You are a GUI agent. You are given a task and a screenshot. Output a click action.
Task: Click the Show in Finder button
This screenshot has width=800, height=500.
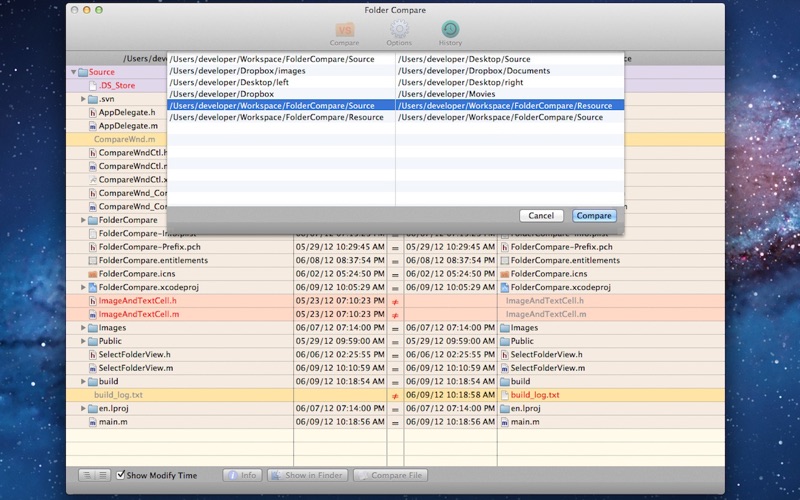point(308,476)
